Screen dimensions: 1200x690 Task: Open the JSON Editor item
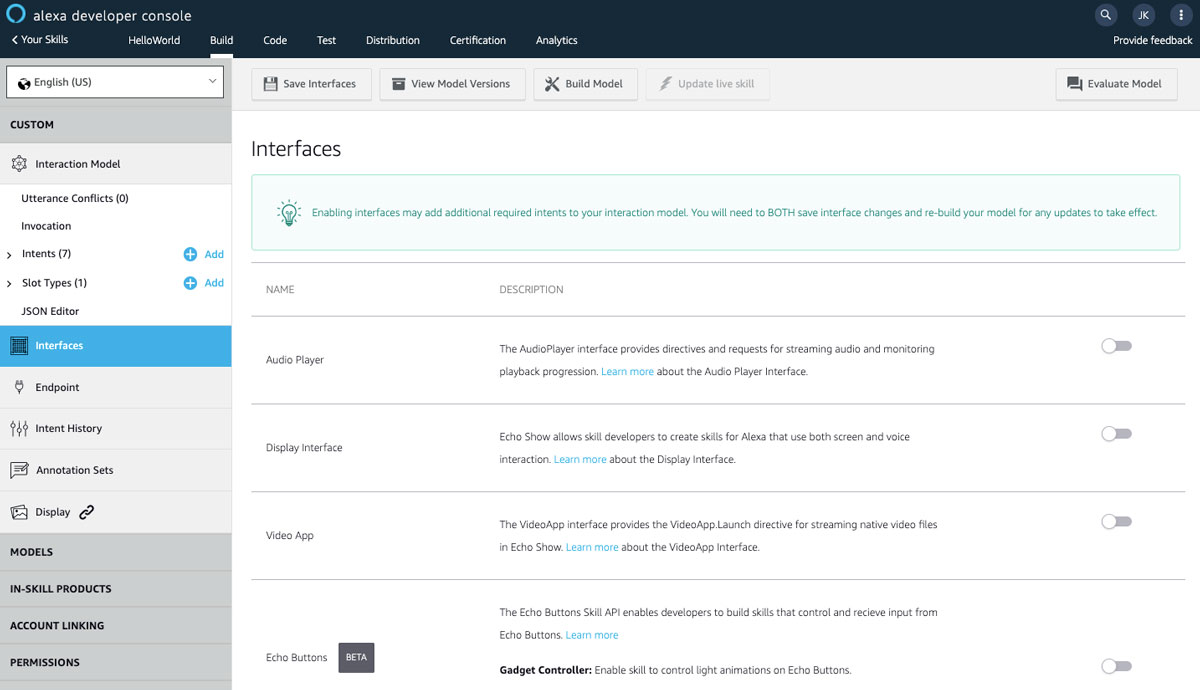pos(50,311)
